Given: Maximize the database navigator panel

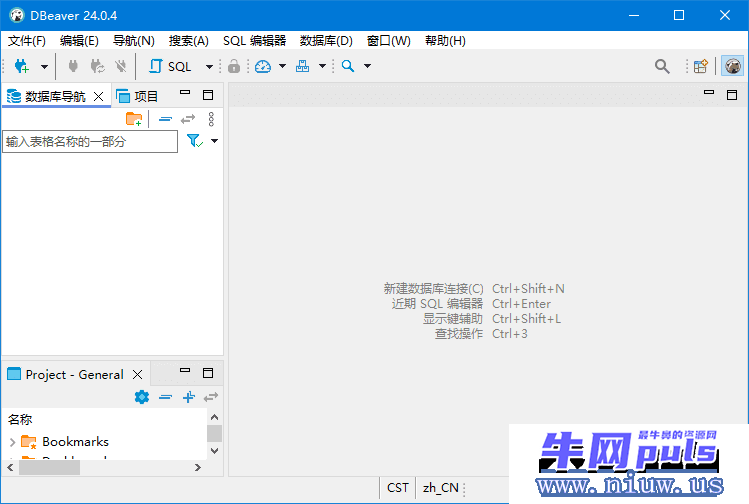Looking at the screenshot, I should (x=208, y=95).
